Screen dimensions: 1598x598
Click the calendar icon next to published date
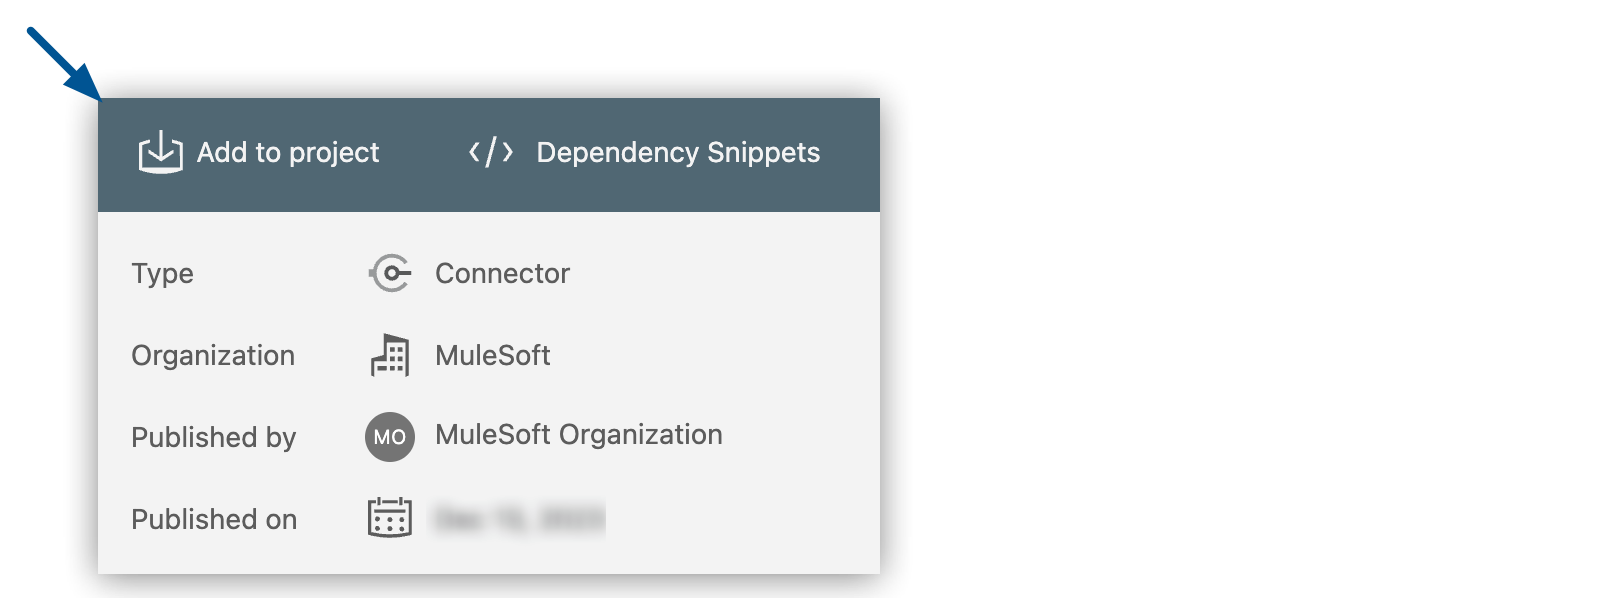pyautogui.click(x=391, y=518)
